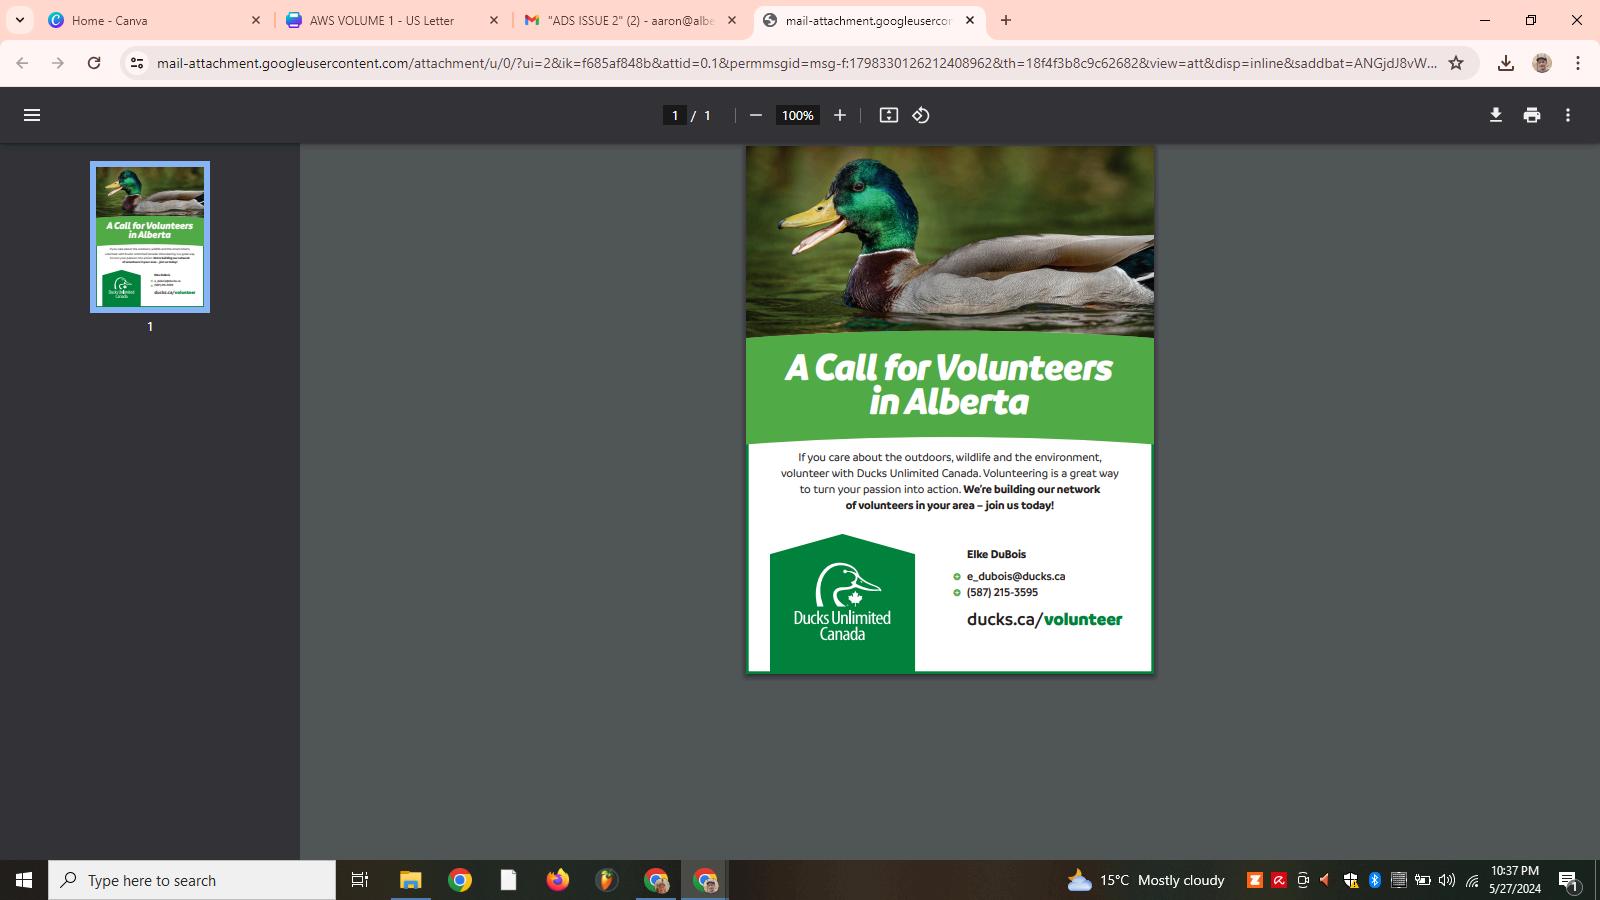Open Wi-Fi network settings in the tray
This screenshot has height=900, width=1600.
(x=1472, y=880)
